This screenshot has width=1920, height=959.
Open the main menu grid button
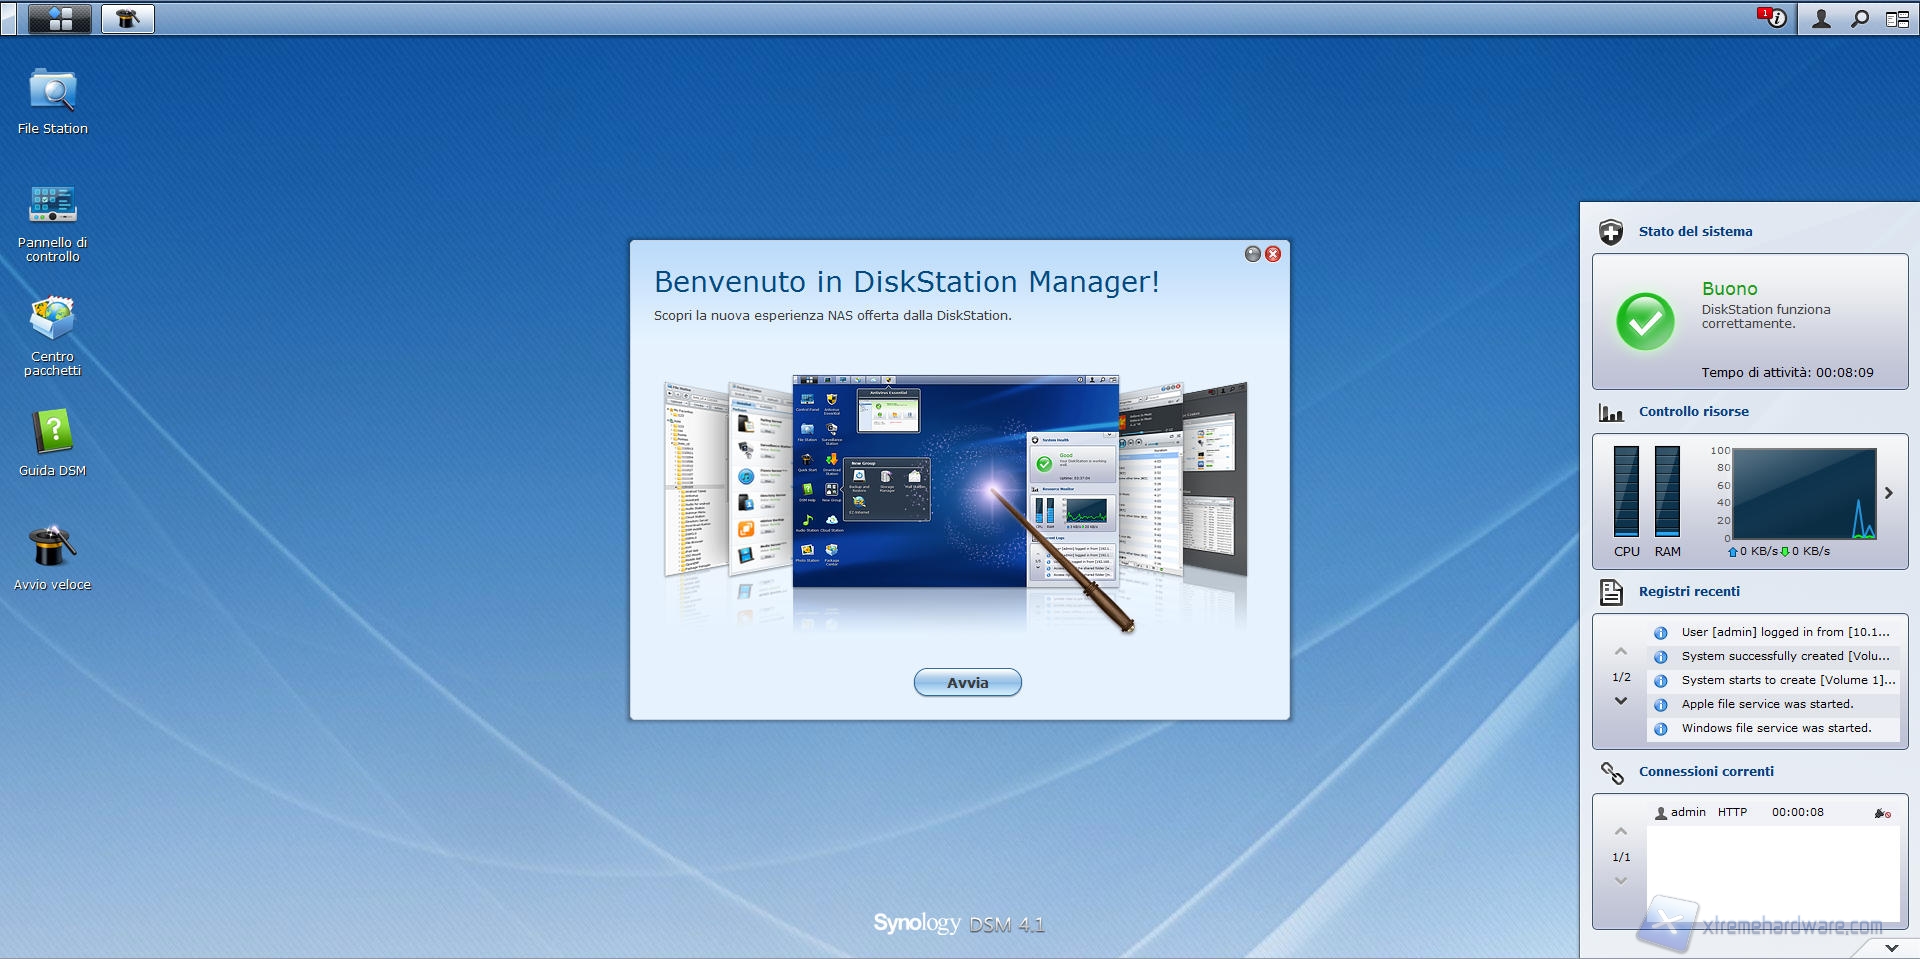[x=60, y=19]
